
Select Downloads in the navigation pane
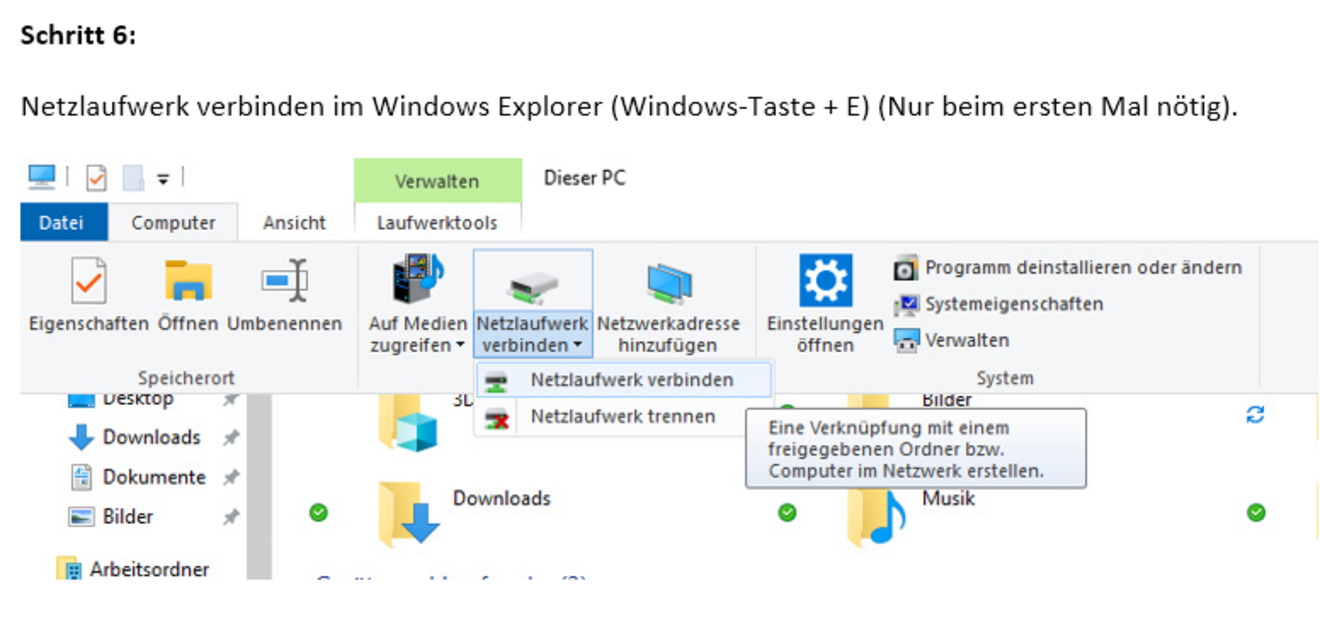click(x=151, y=438)
